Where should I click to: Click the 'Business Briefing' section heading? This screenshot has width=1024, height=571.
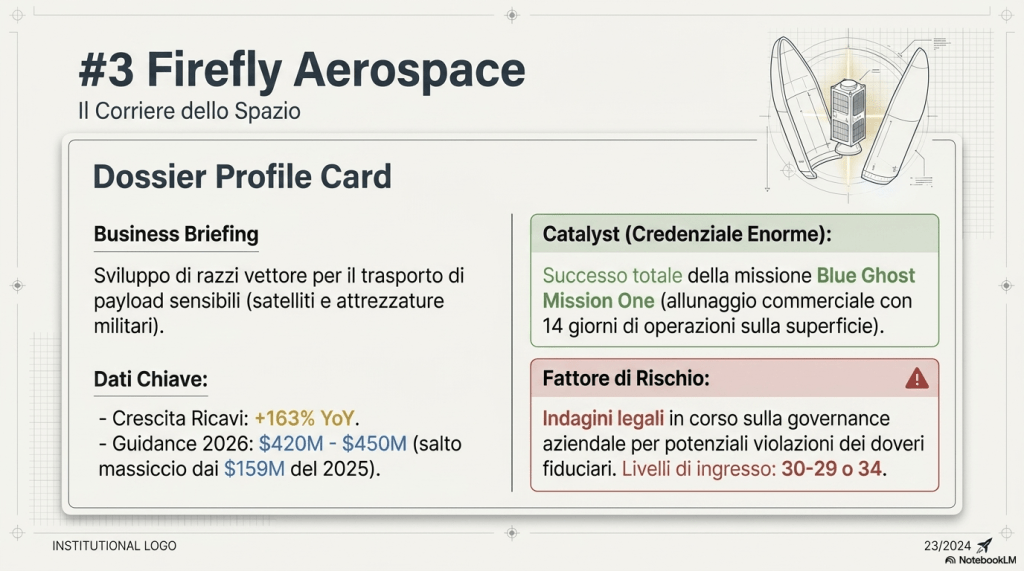[x=176, y=234]
